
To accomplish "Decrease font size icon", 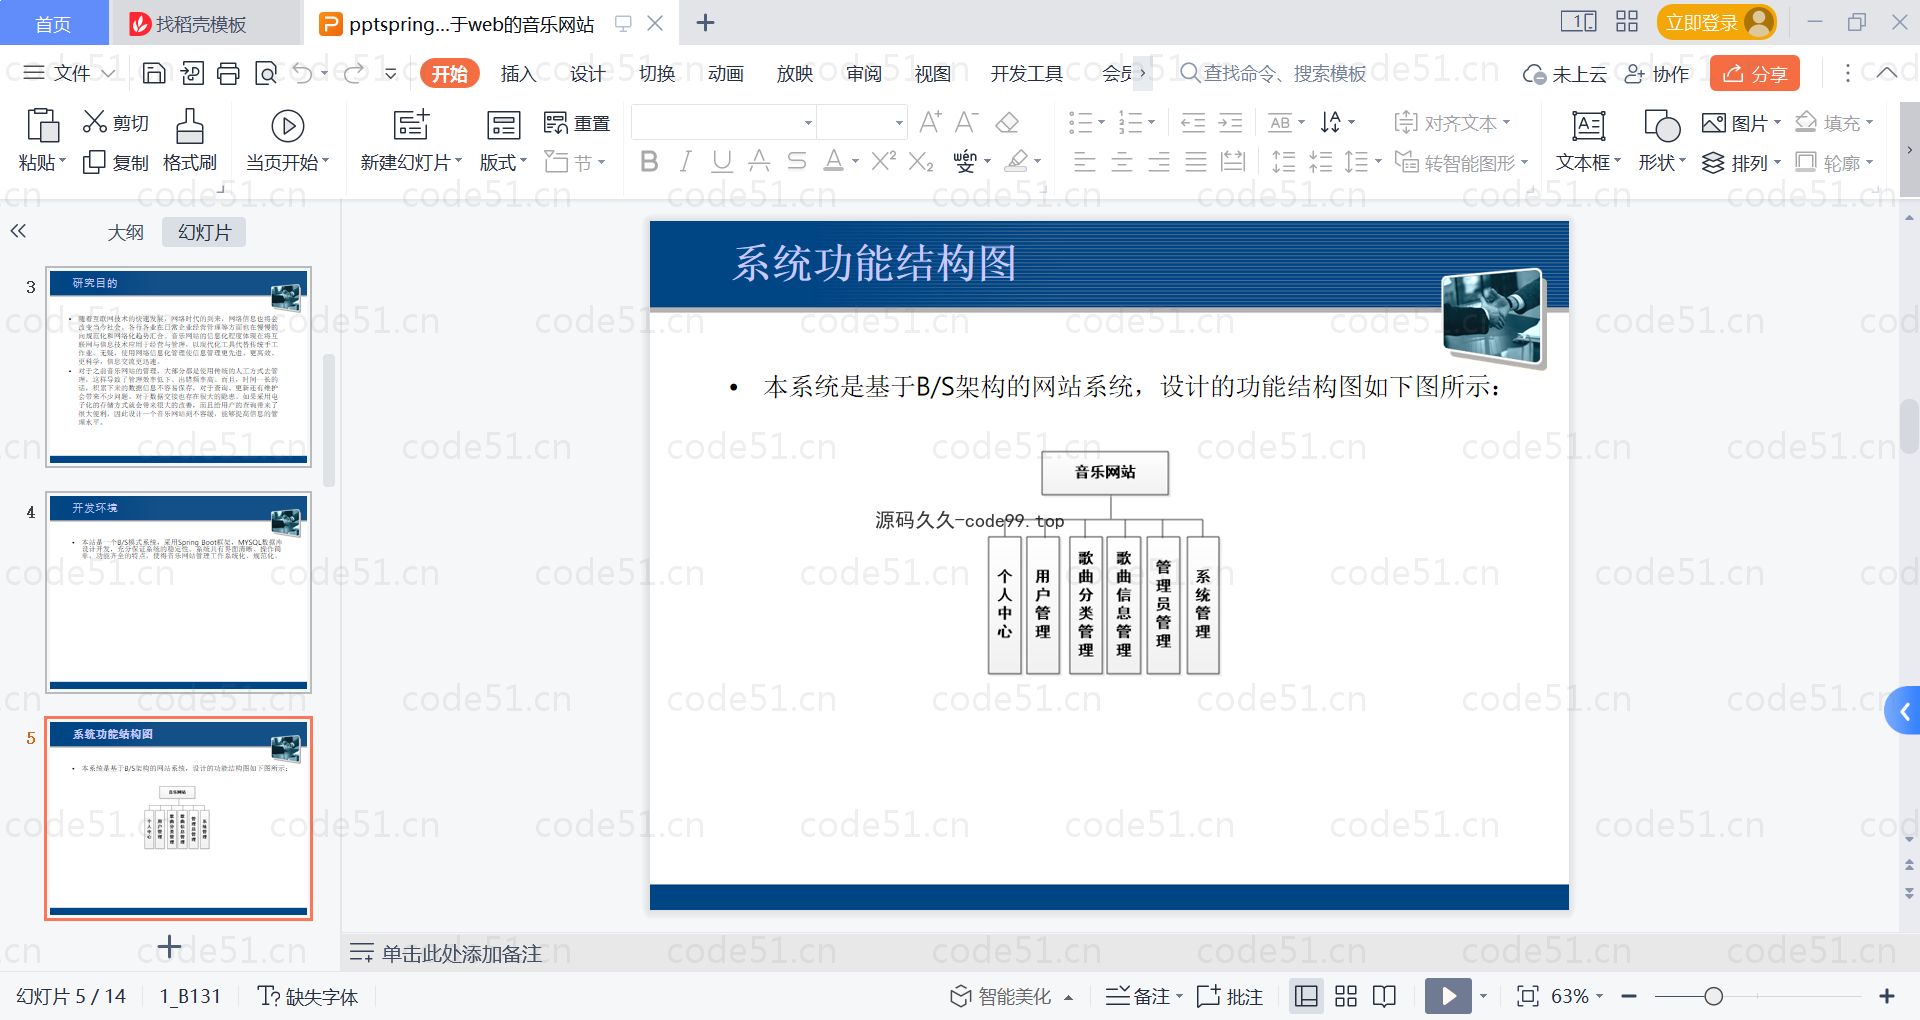I will click(966, 122).
